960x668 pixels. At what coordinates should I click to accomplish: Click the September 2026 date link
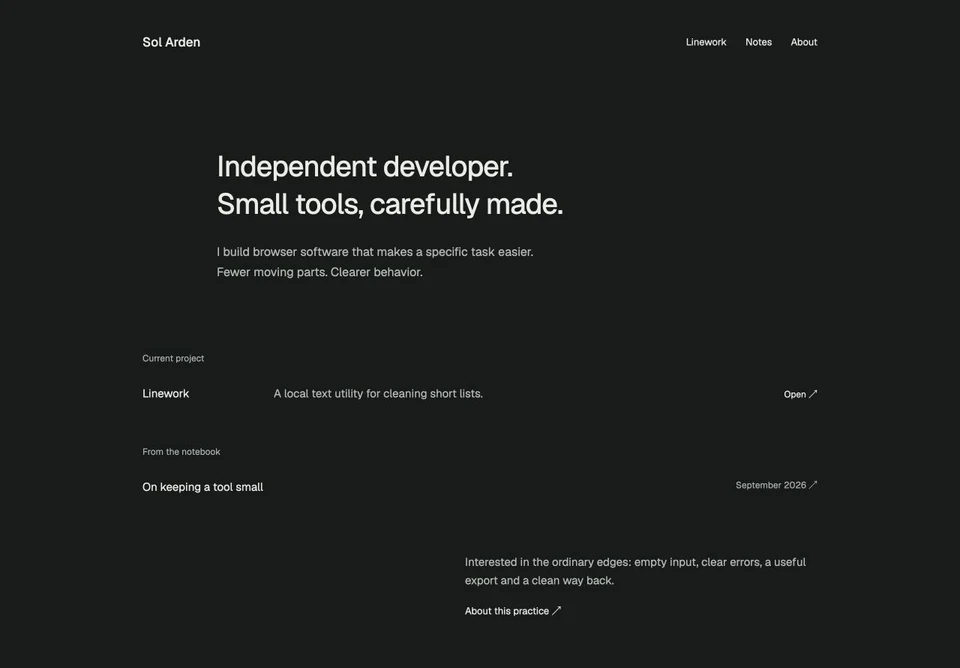776,485
